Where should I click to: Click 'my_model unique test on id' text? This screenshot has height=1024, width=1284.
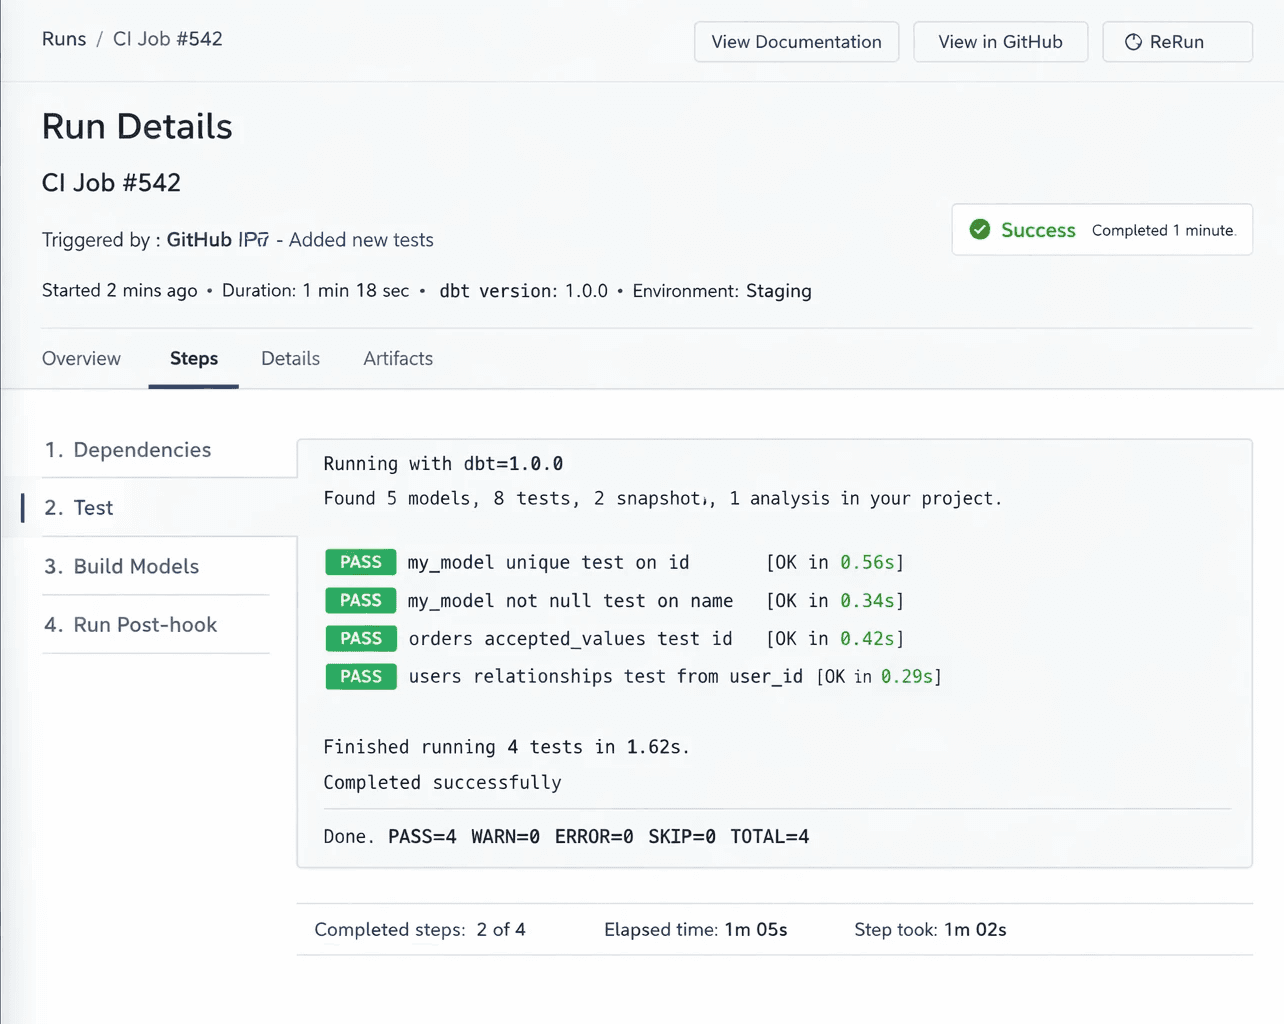point(549,562)
